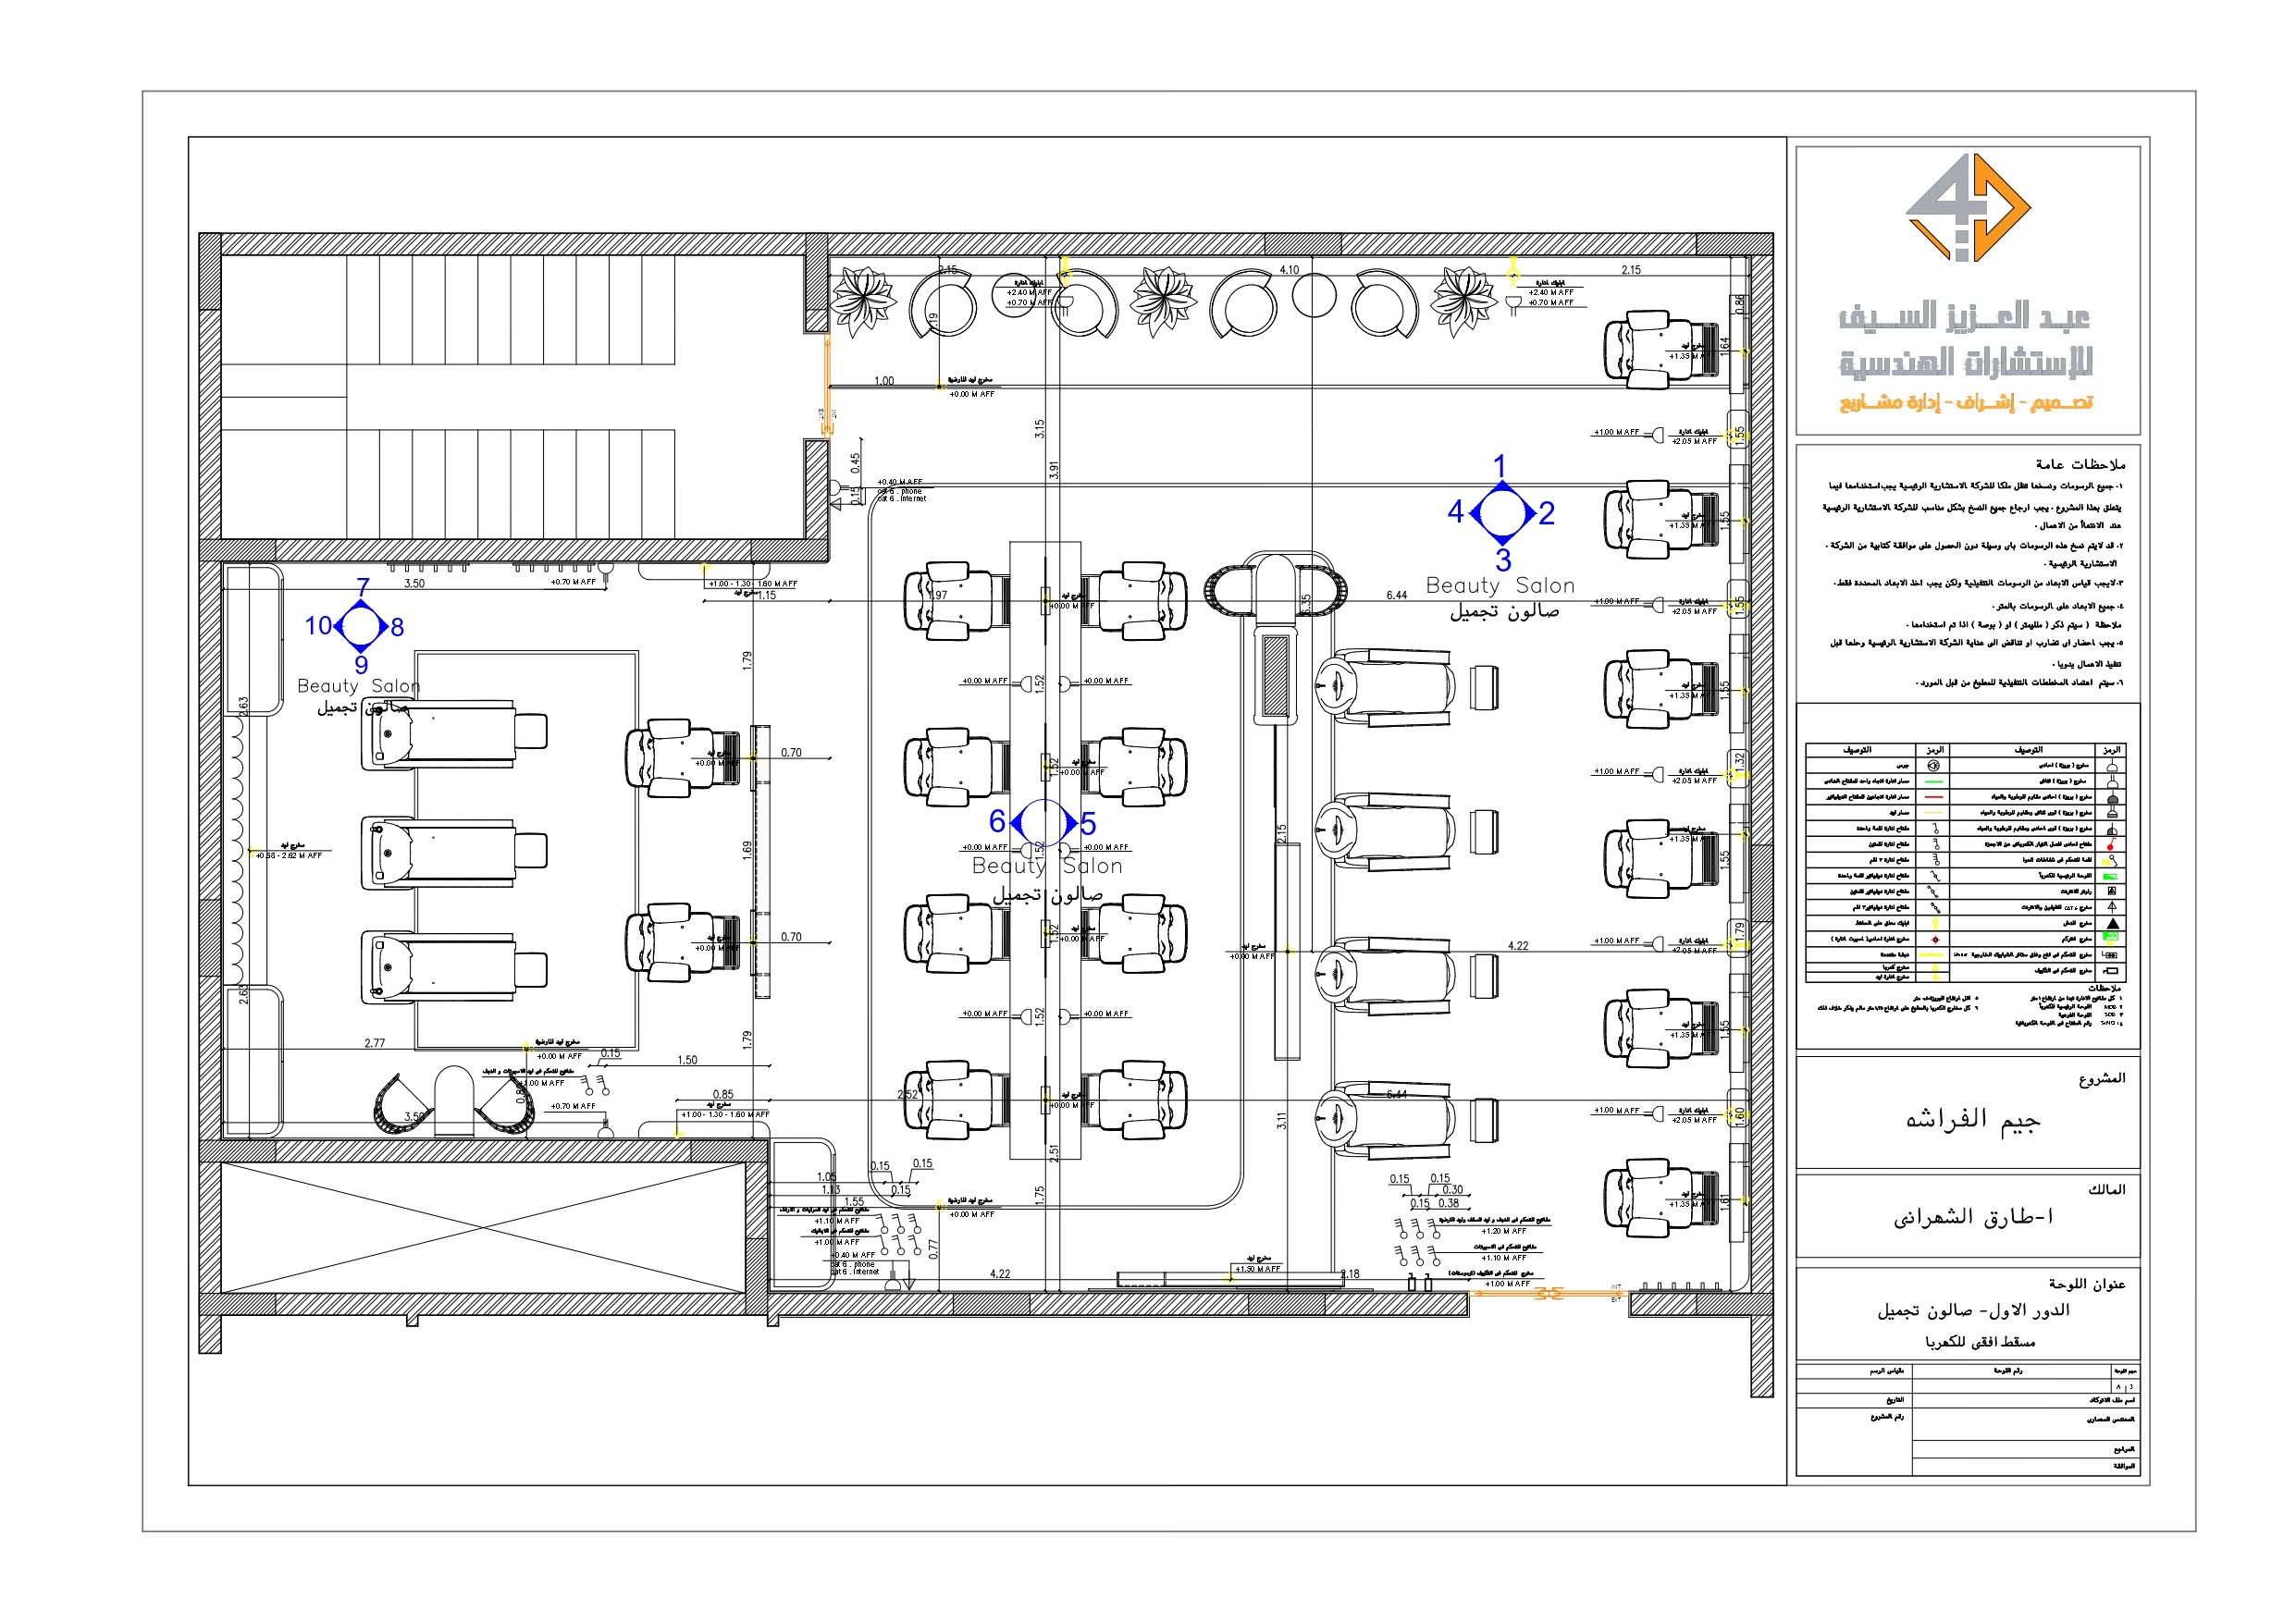Click the 0.77 vertical dimension text
2296x1623 pixels.
934,1249
